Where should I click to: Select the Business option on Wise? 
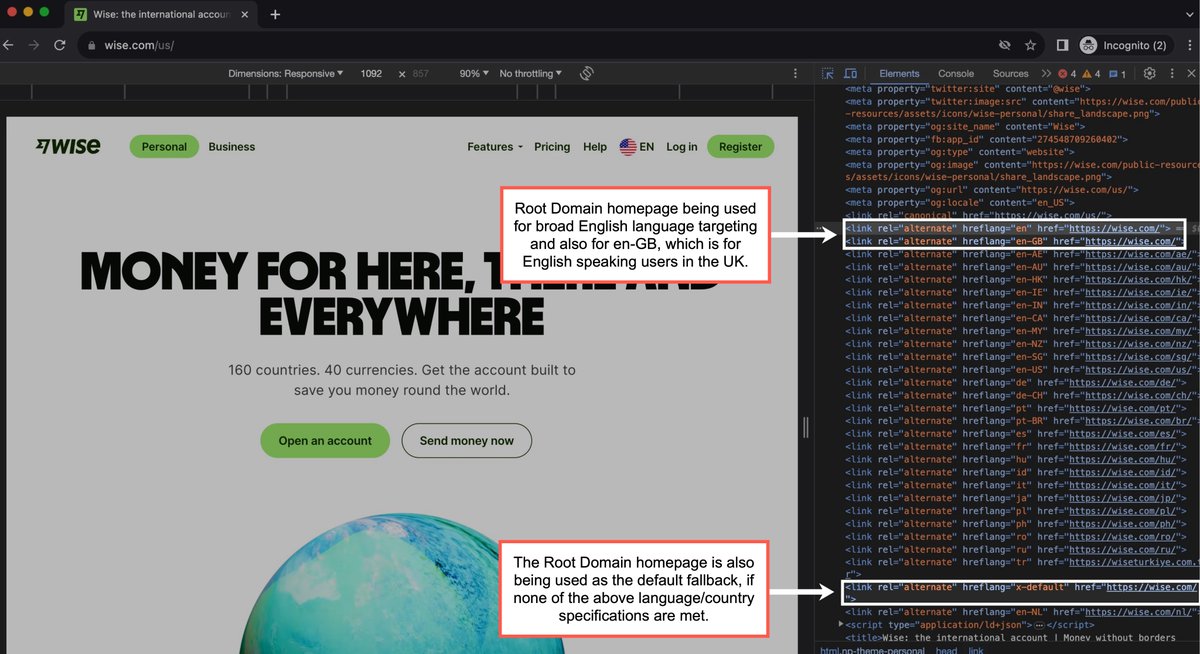[x=232, y=147]
